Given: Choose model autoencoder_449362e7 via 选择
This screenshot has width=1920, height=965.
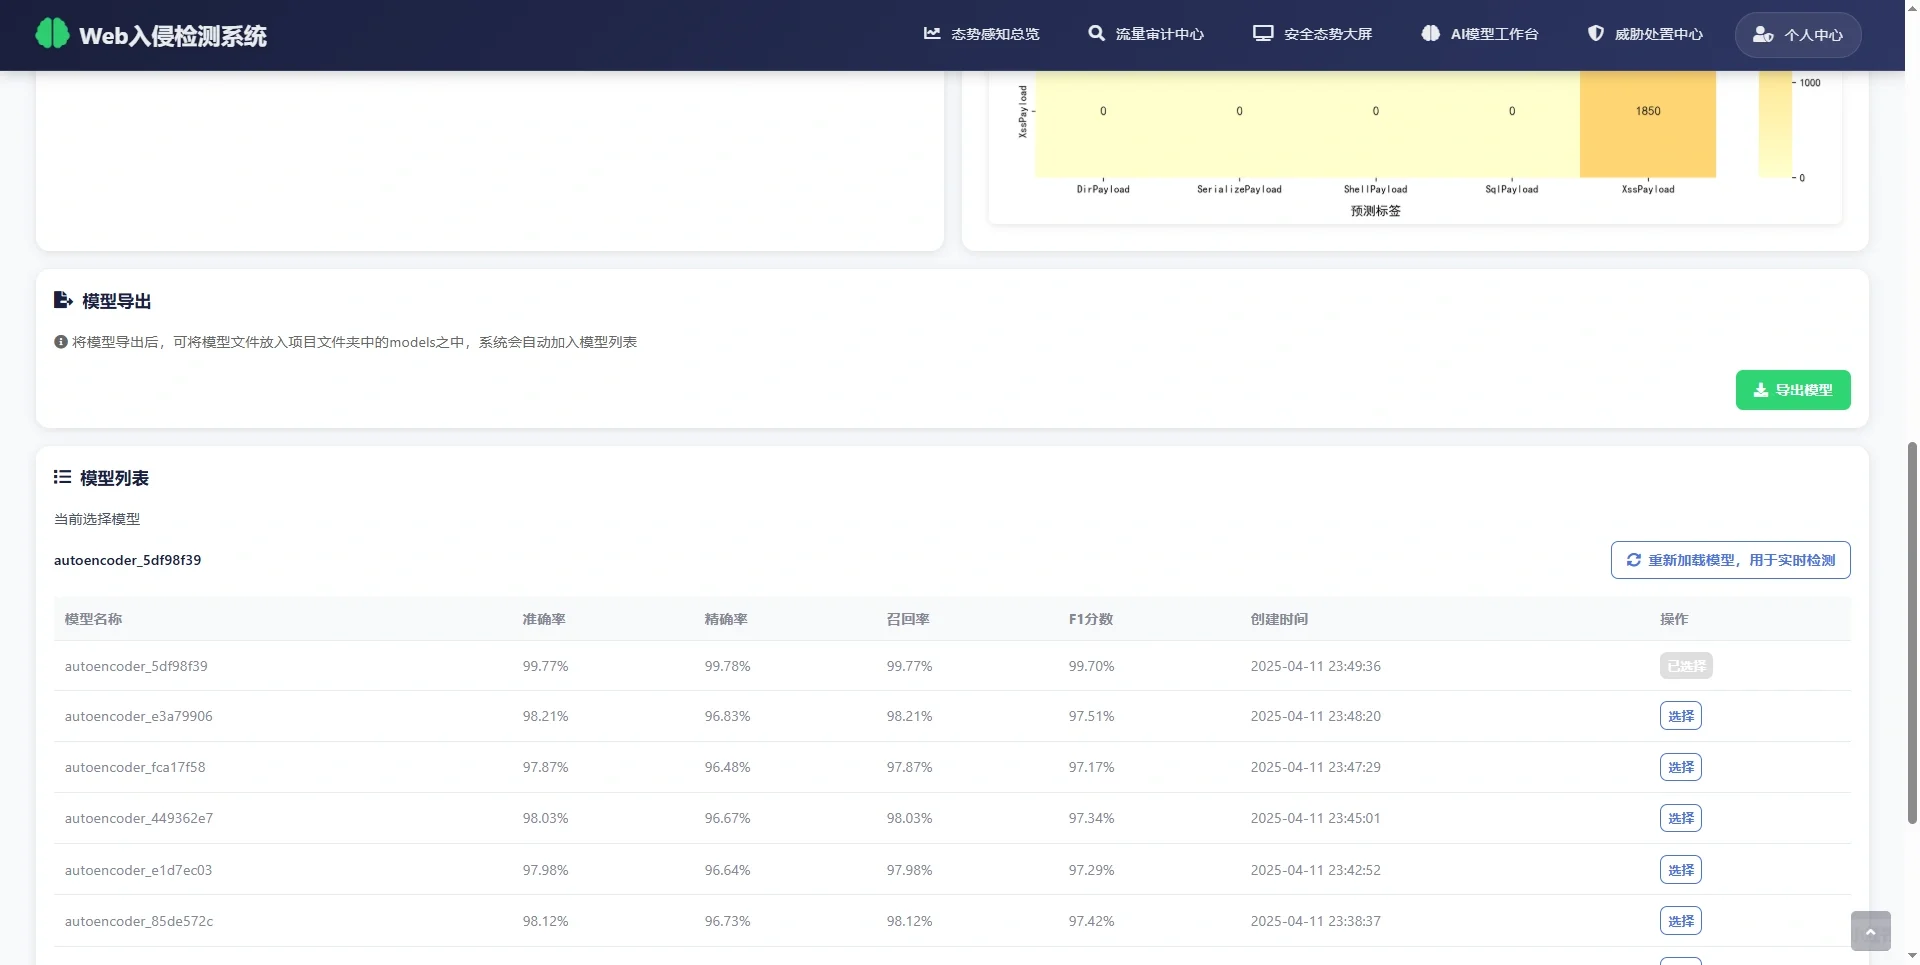Looking at the screenshot, I should click(1681, 818).
